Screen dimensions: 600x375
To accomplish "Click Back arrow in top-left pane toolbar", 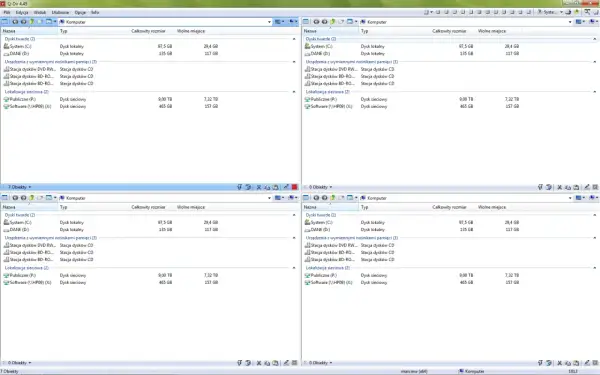I will 15,22.
